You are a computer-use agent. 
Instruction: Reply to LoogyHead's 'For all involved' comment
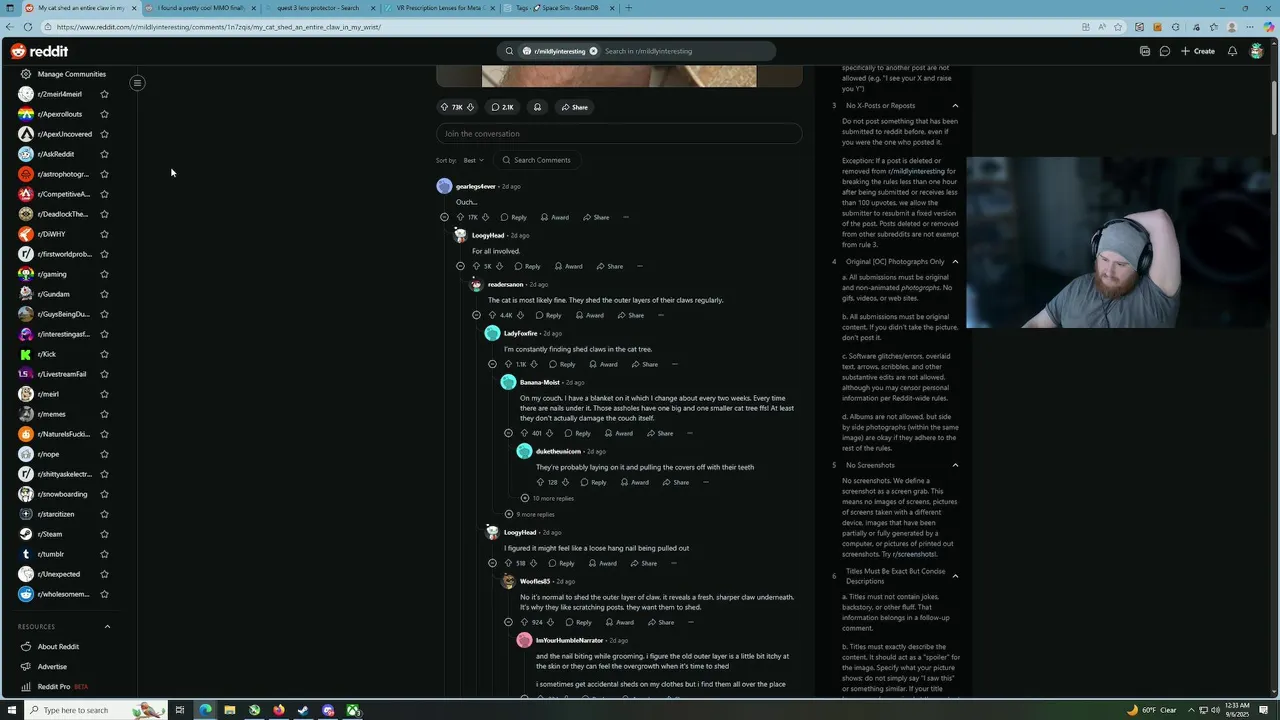[x=527, y=266]
